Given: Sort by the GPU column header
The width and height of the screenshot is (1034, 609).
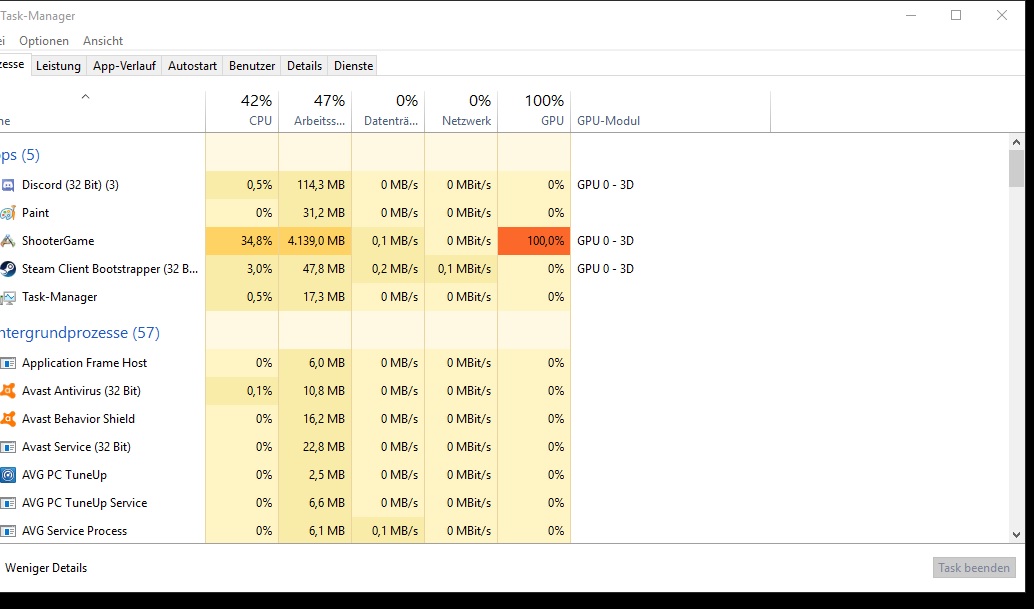Looking at the screenshot, I should [x=534, y=111].
